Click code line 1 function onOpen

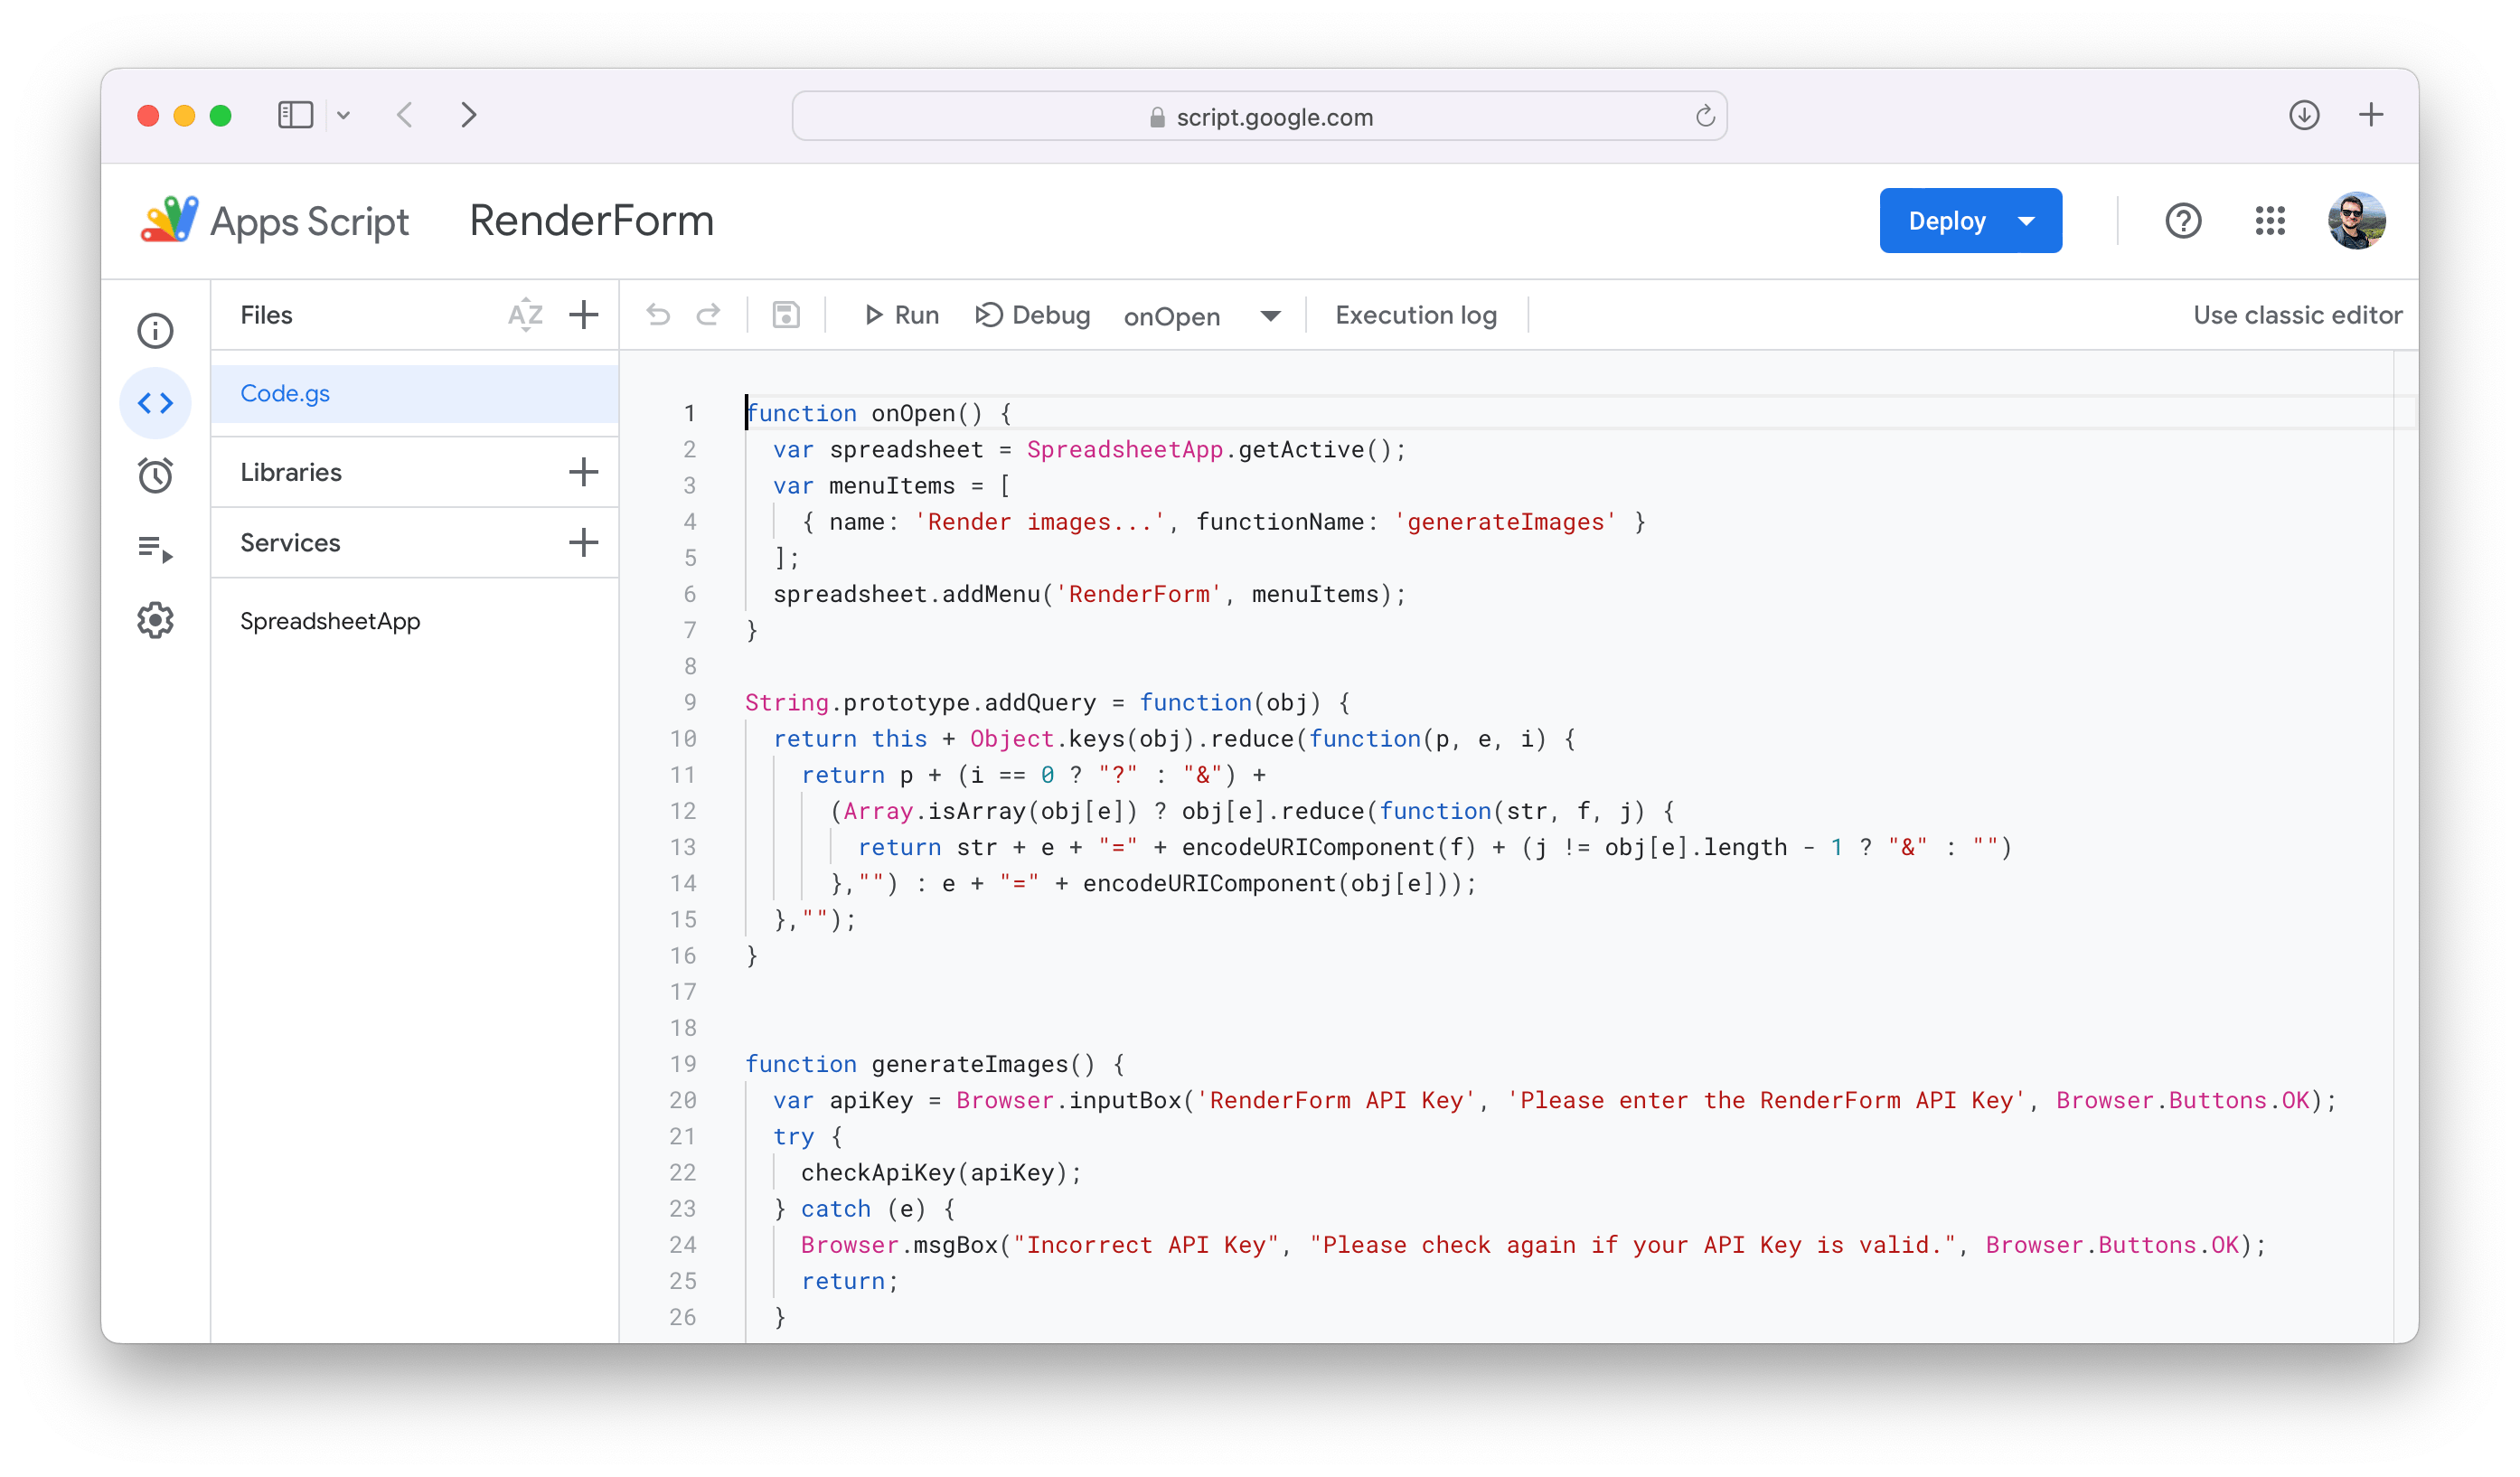879,413
